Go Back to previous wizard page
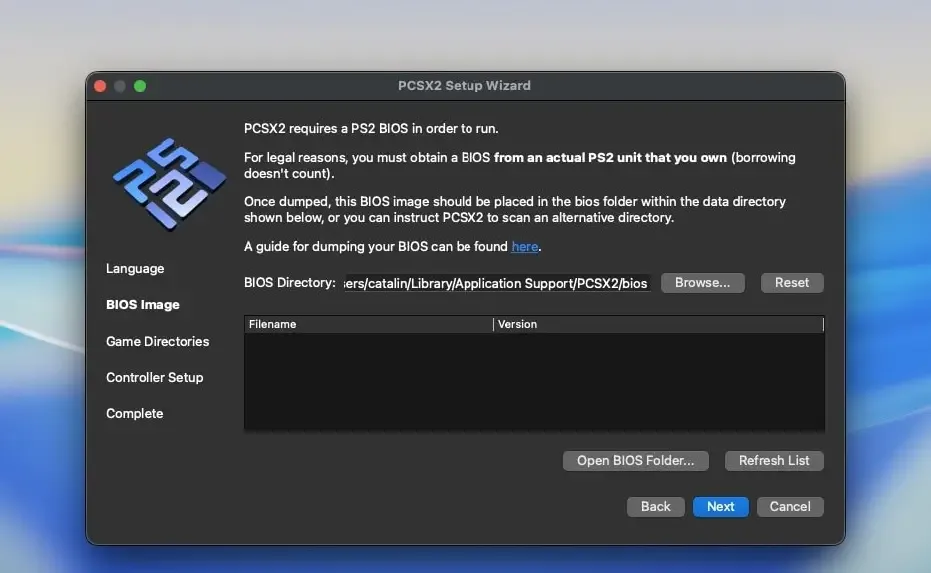The width and height of the screenshot is (931, 573). (656, 506)
